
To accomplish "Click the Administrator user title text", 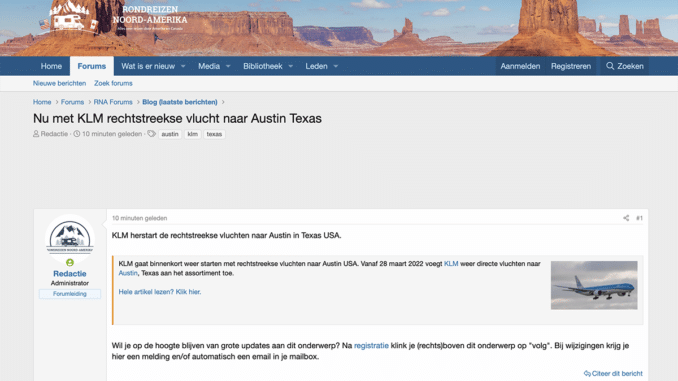I will pos(70,283).
